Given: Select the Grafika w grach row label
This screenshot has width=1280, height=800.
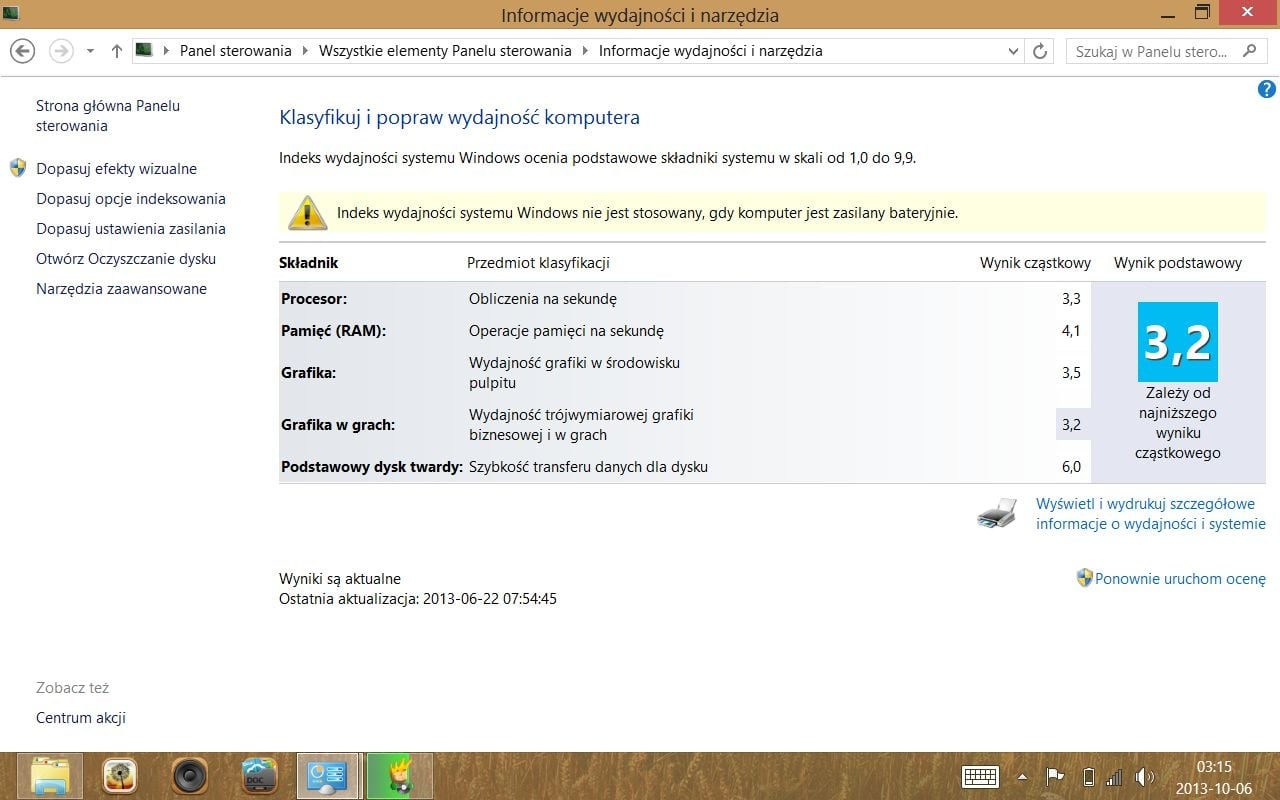Looking at the screenshot, I should (338, 425).
